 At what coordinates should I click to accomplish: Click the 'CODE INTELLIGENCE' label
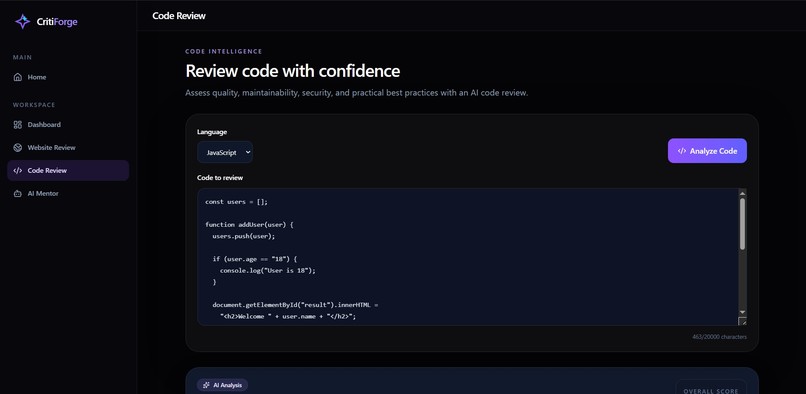click(224, 51)
